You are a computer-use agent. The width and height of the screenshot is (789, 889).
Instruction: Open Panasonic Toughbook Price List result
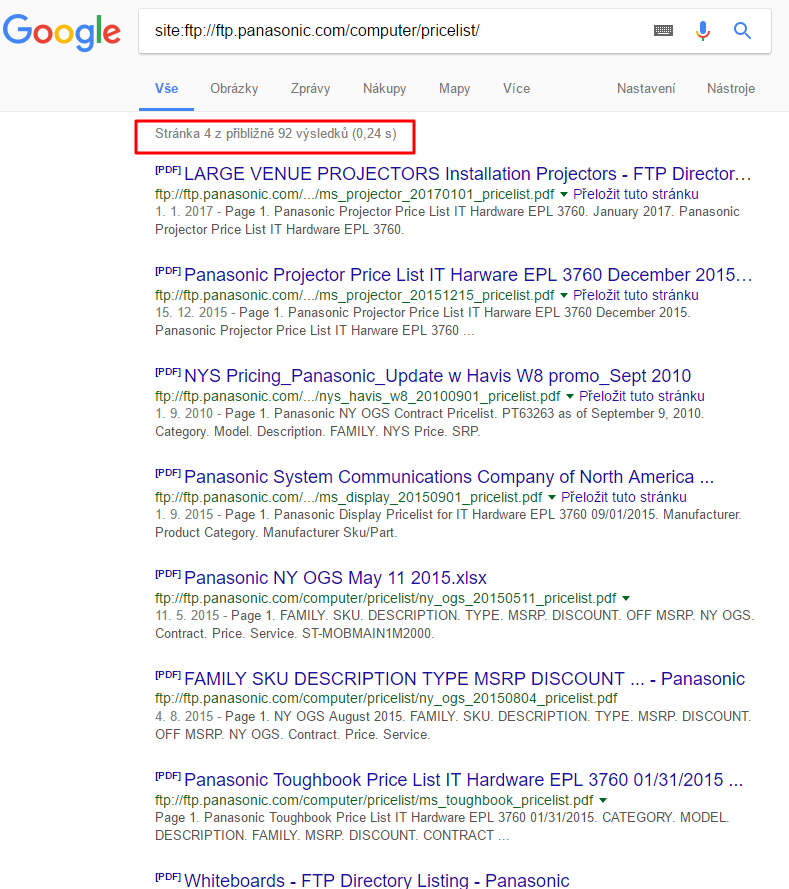[x=464, y=780]
